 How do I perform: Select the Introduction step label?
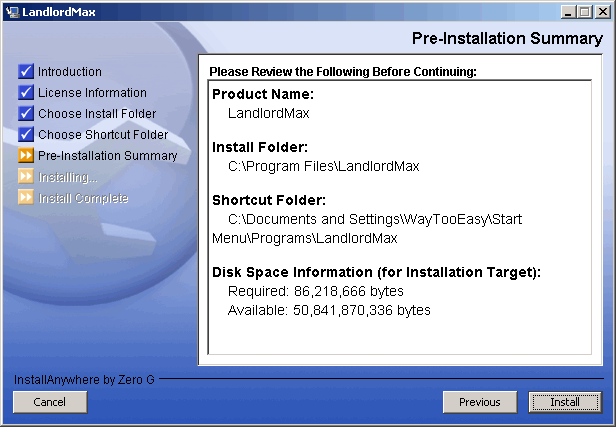click(70, 72)
